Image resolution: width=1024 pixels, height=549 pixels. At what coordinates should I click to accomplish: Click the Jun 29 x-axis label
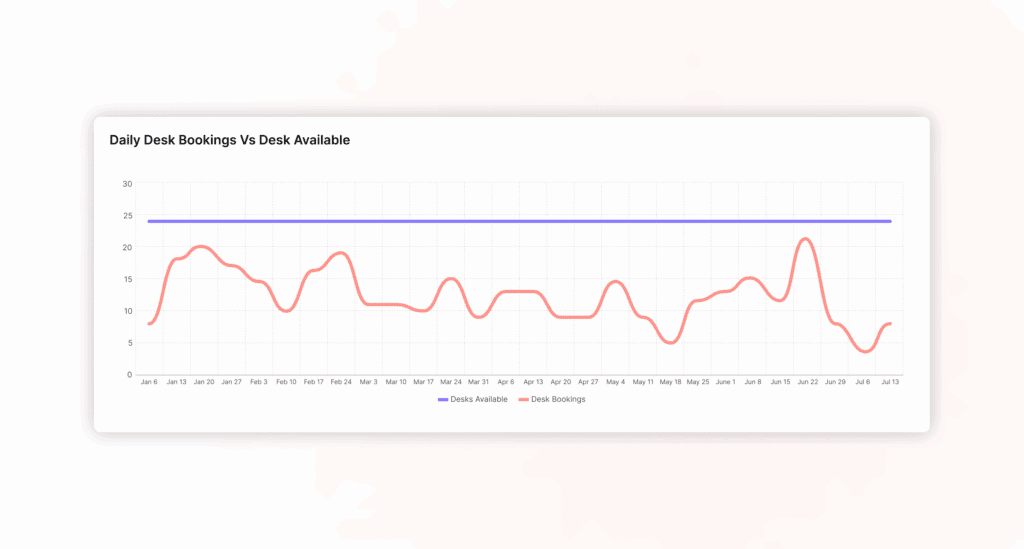click(x=835, y=382)
